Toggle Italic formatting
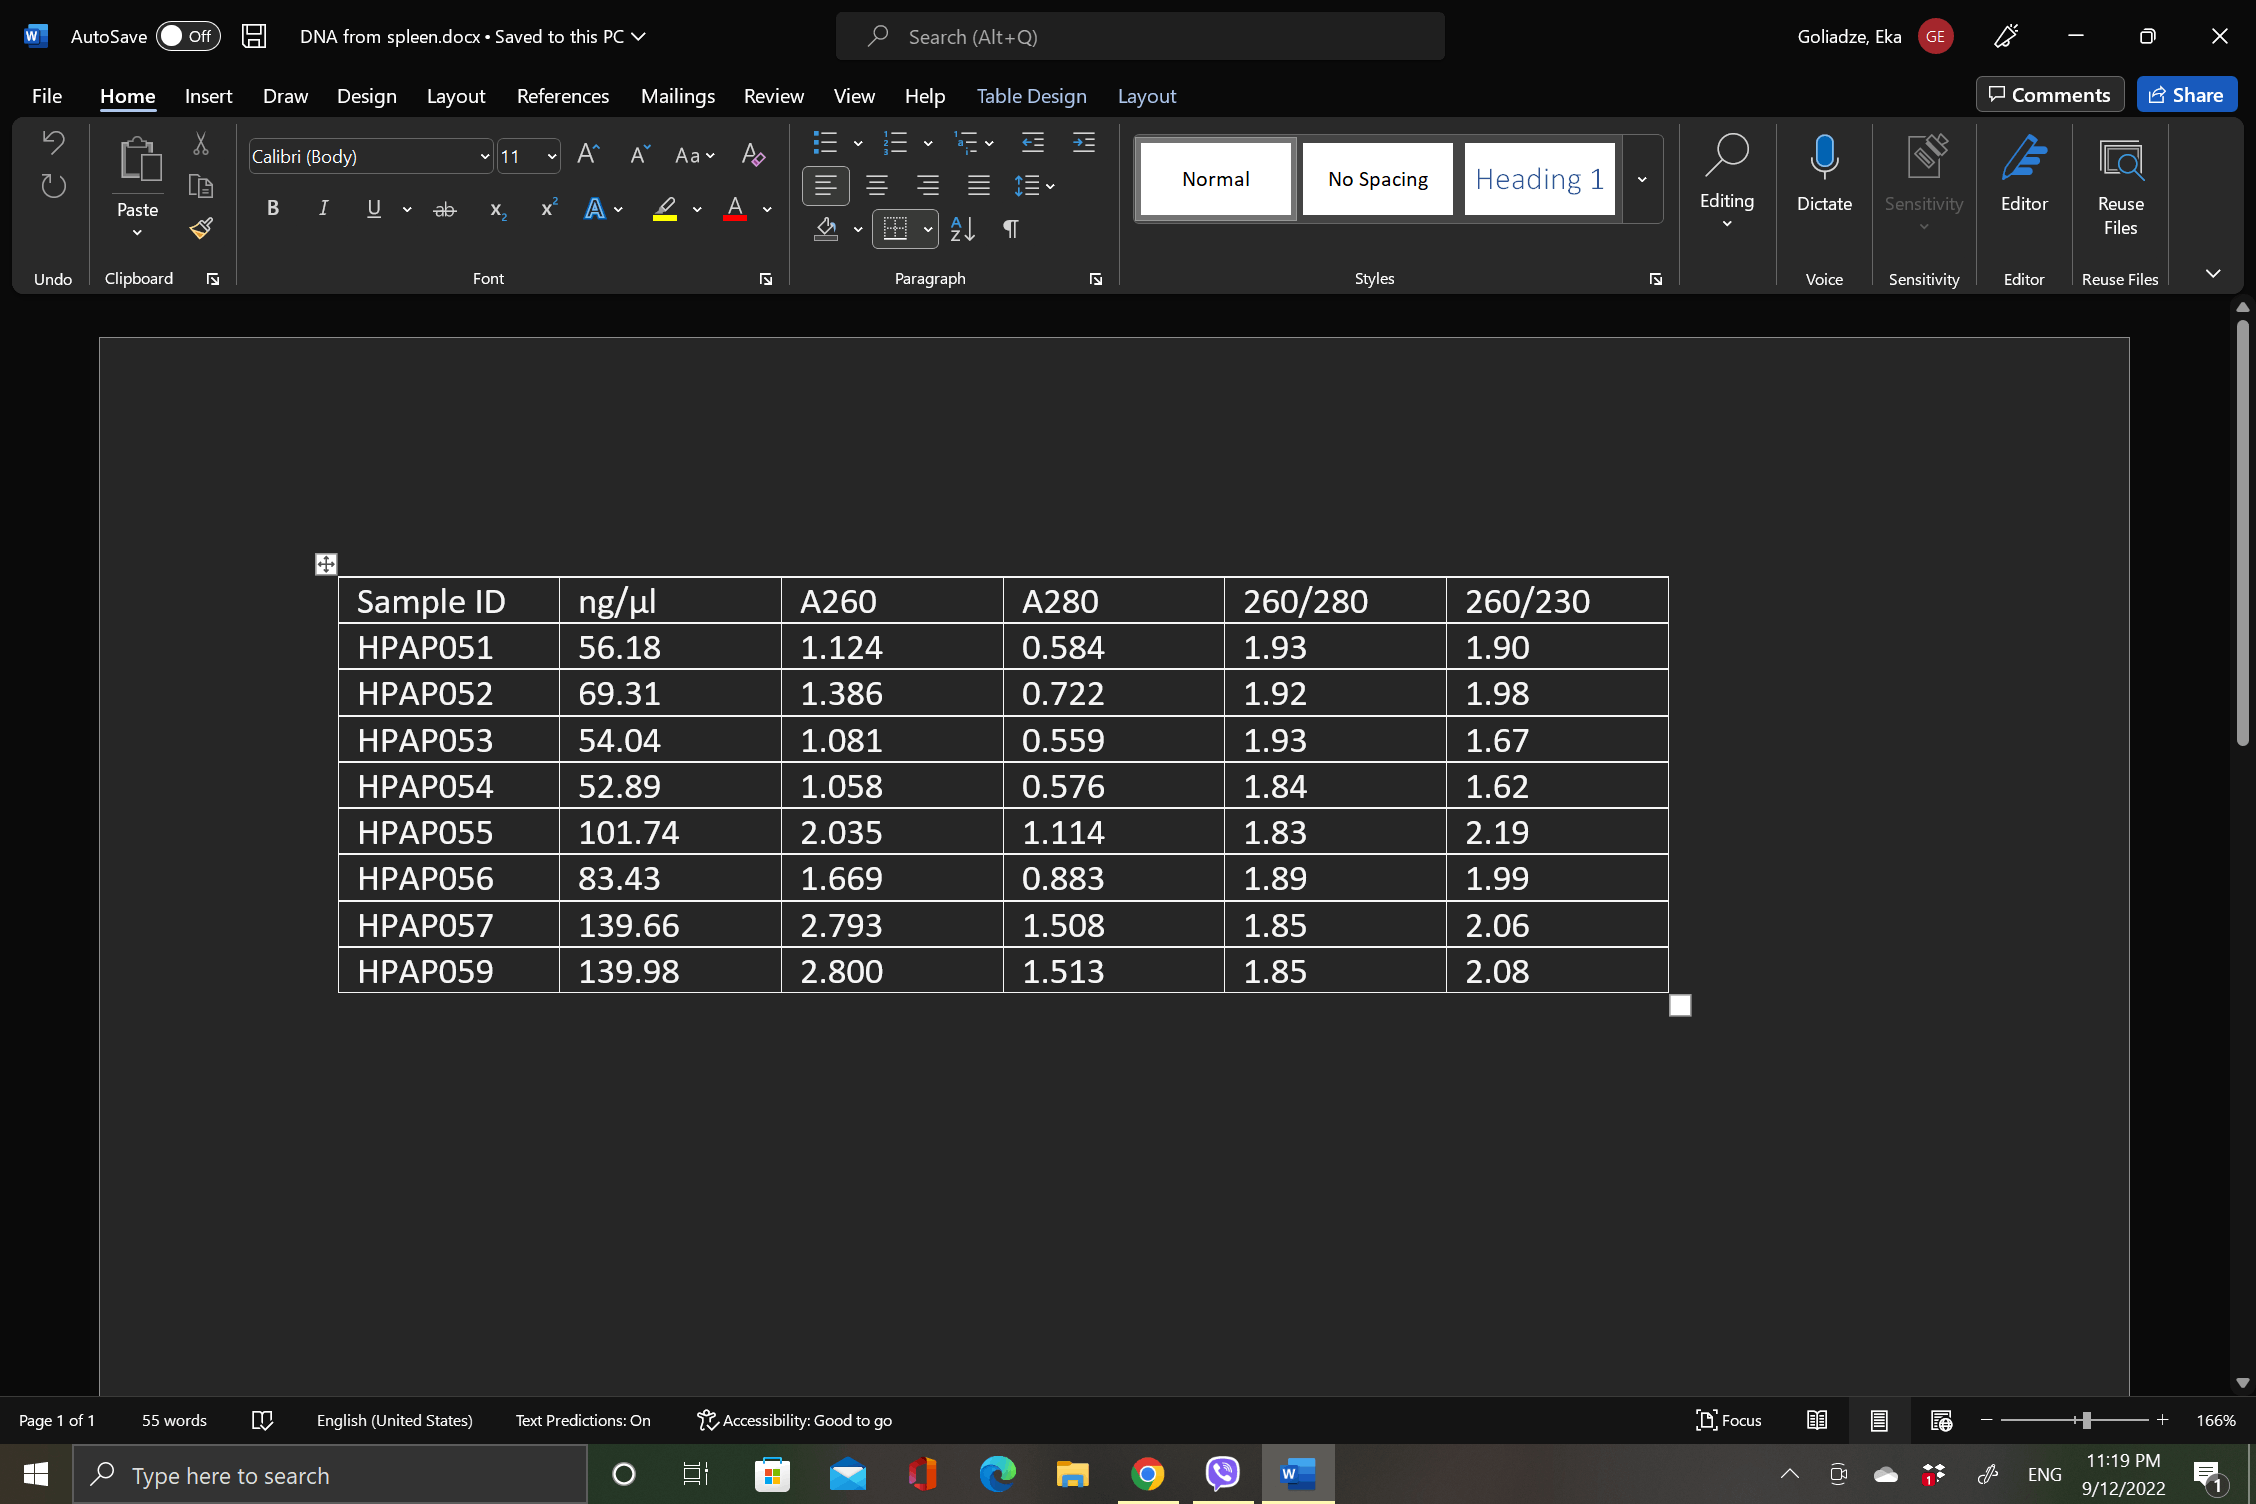Screen dimensions: 2256x1504 click(323, 208)
